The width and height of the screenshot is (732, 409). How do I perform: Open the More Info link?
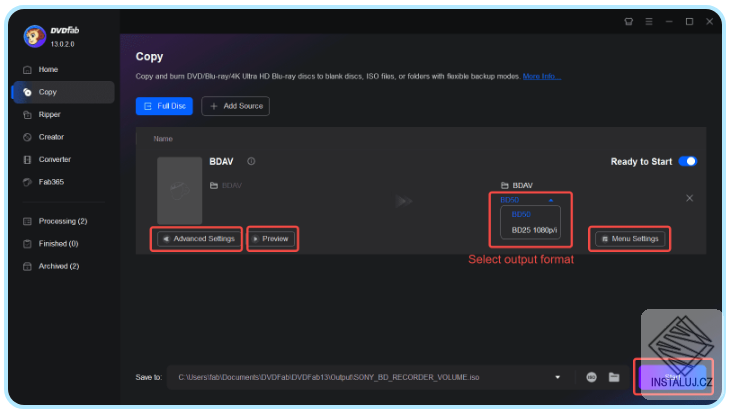point(542,76)
